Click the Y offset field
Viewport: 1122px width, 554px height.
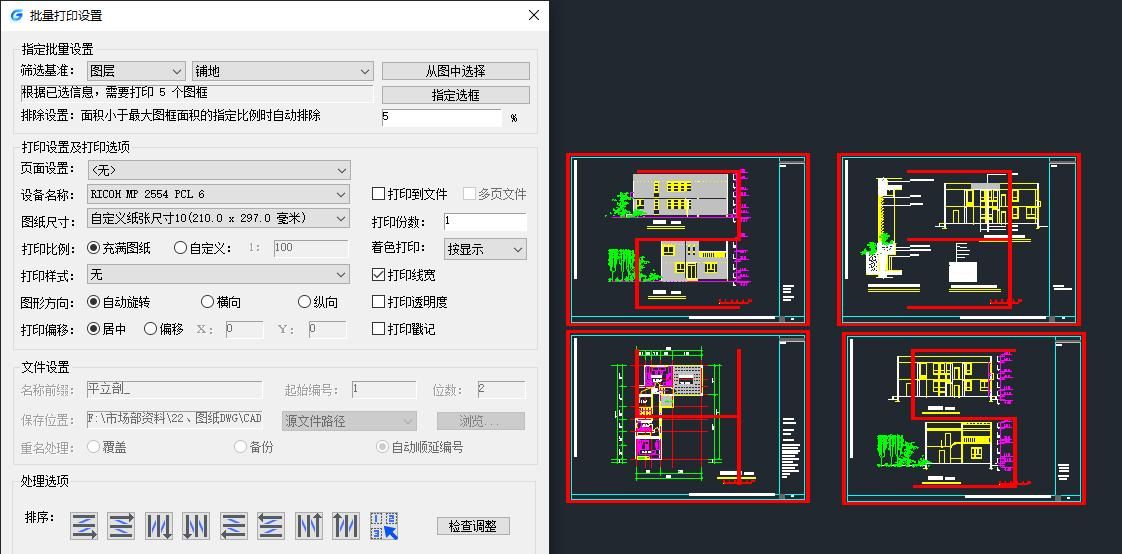(x=328, y=330)
